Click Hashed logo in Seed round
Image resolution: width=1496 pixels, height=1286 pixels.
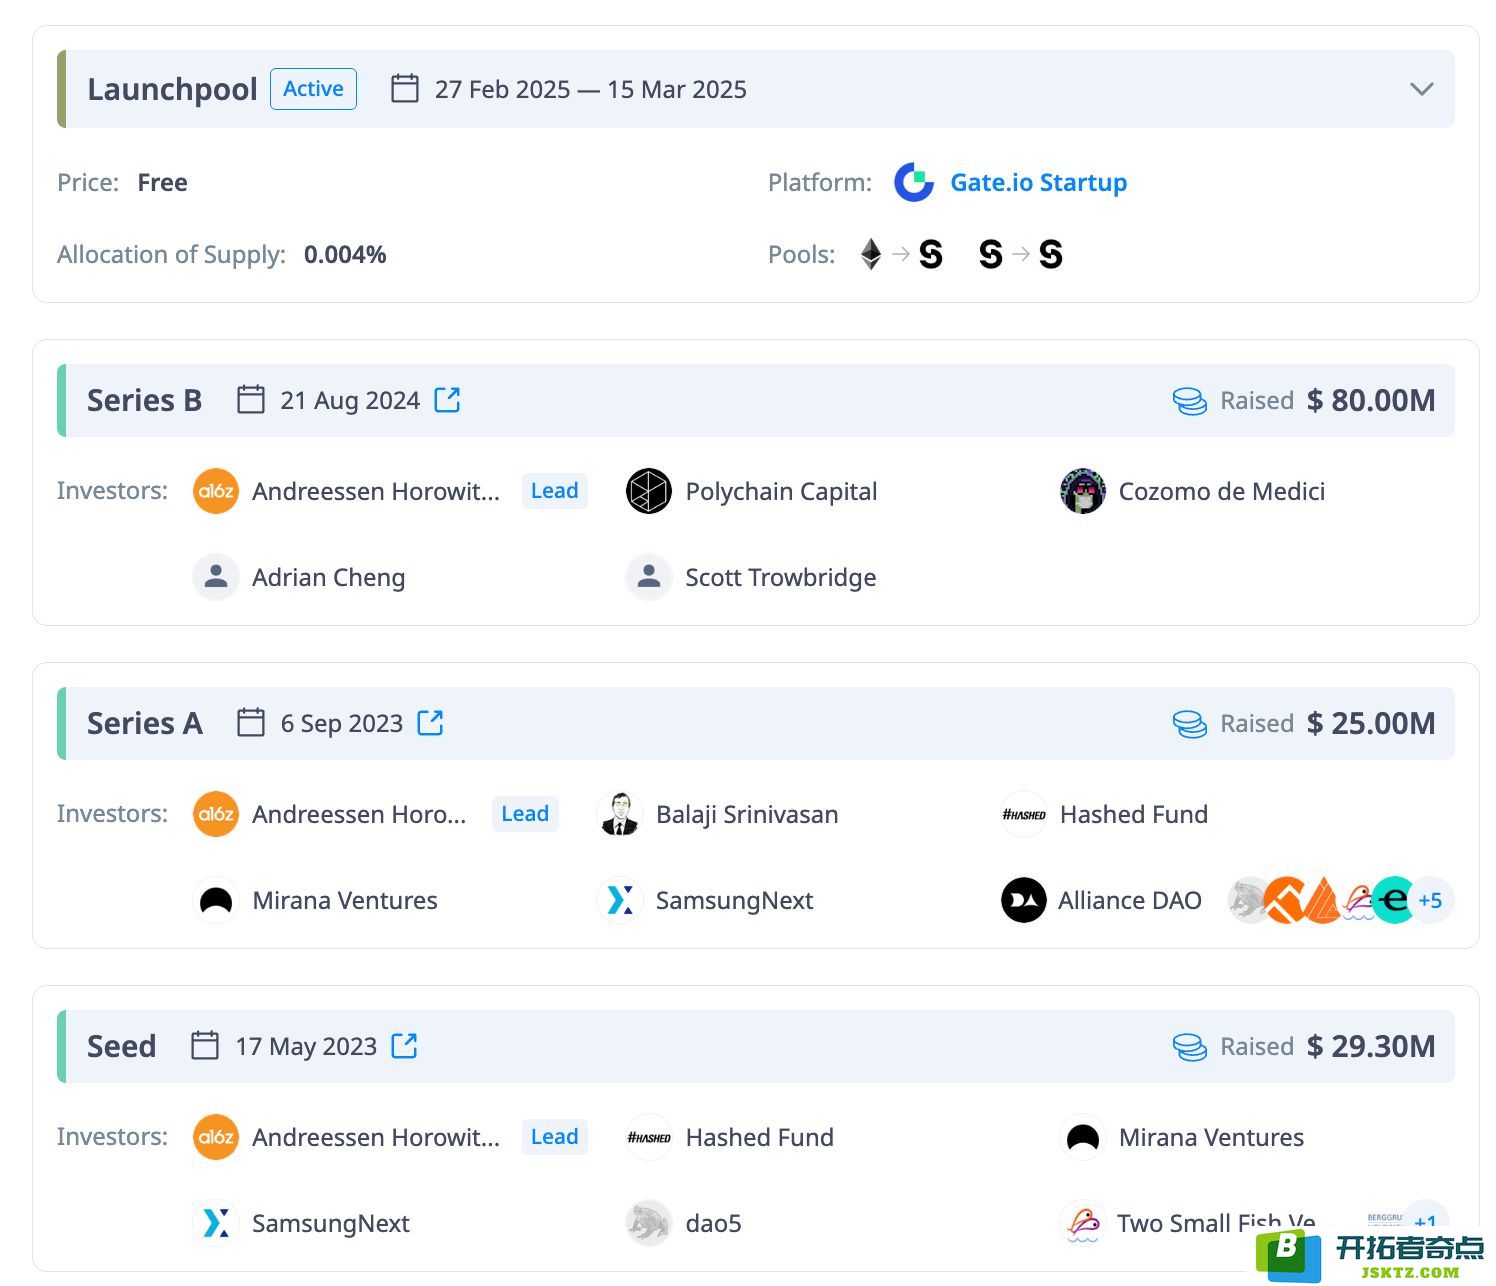point(649,1137)
